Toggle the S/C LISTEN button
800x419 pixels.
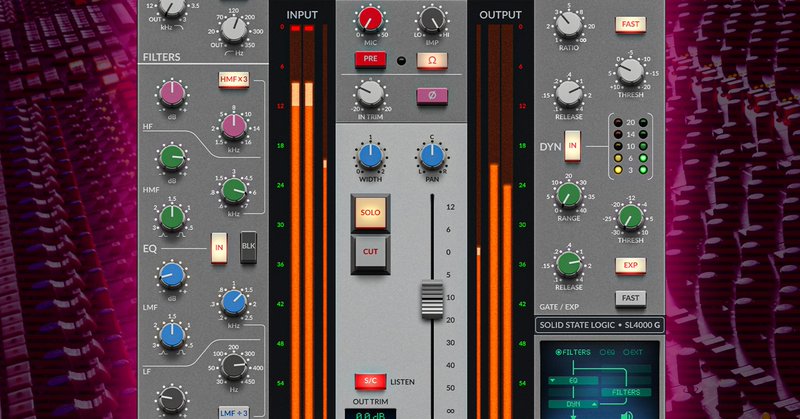[x=370, y=381]
